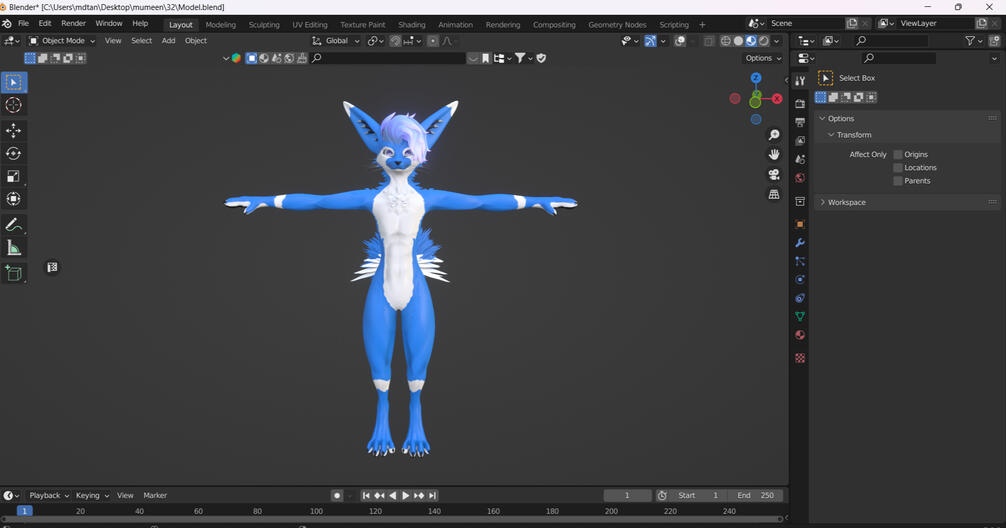Open the World properties tab
The image size is (1006, 528).
coord(800,178)
